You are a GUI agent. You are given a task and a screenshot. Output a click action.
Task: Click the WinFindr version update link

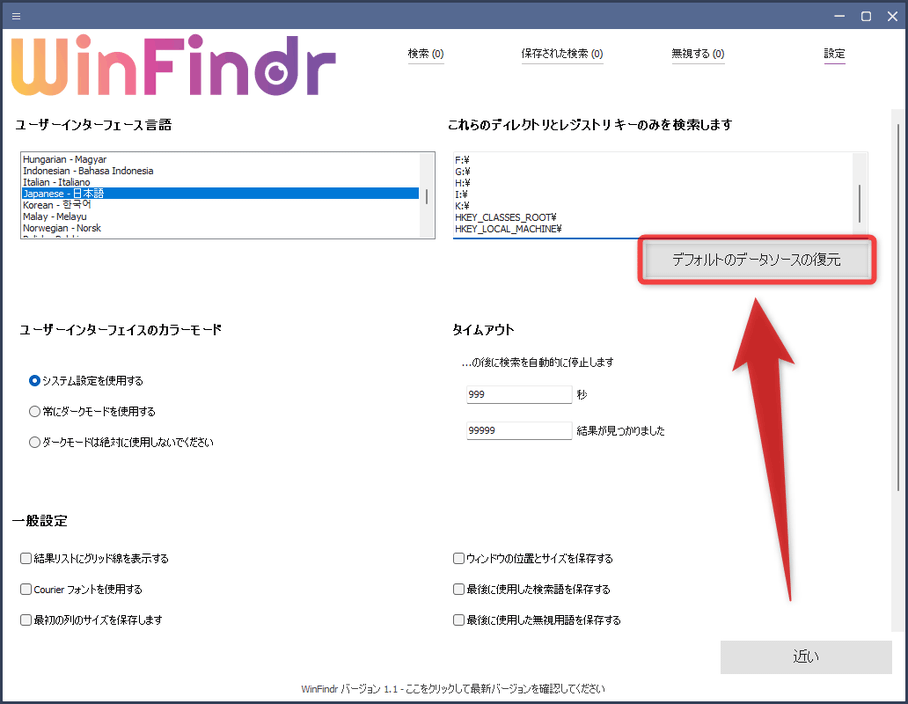pos(453,689)
